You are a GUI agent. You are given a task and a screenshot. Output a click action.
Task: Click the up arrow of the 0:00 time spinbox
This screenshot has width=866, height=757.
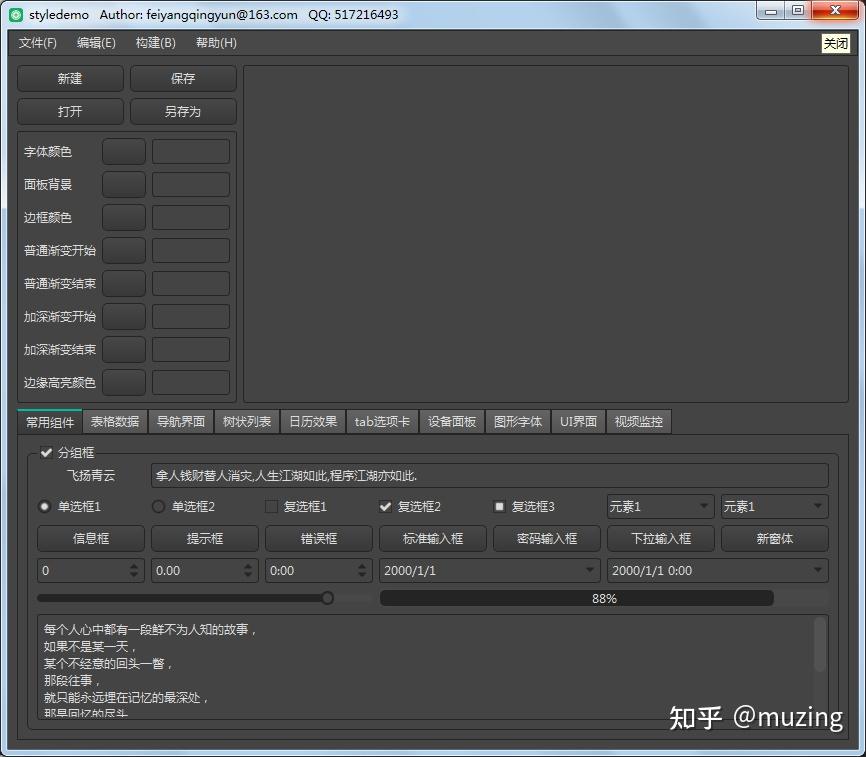click(x=362, y=566)
